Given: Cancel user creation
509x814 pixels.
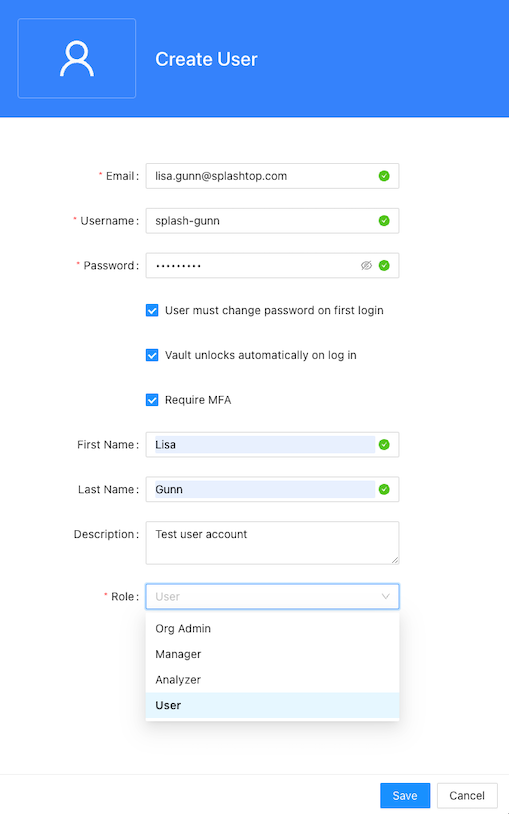Looking at the screenshot, I should [467, 795].
